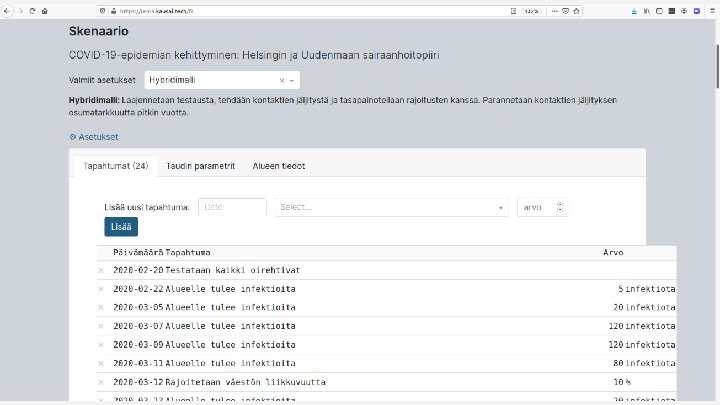
Task: Select '2020-02-20 Testataan kaikki oirehtivat' row text
Action: (207, 270)
